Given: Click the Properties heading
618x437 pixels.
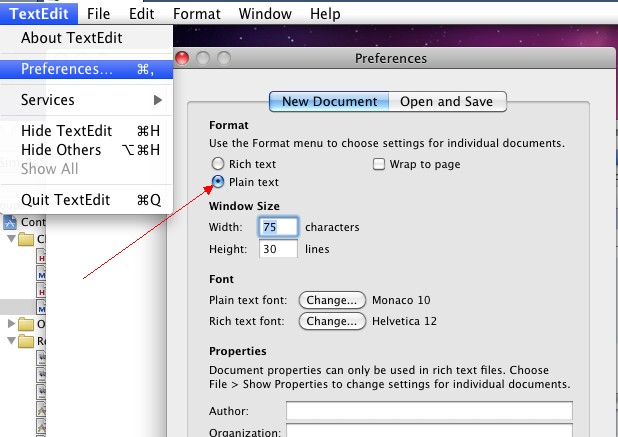Looking at the screenshot, I should coord(238,351).
